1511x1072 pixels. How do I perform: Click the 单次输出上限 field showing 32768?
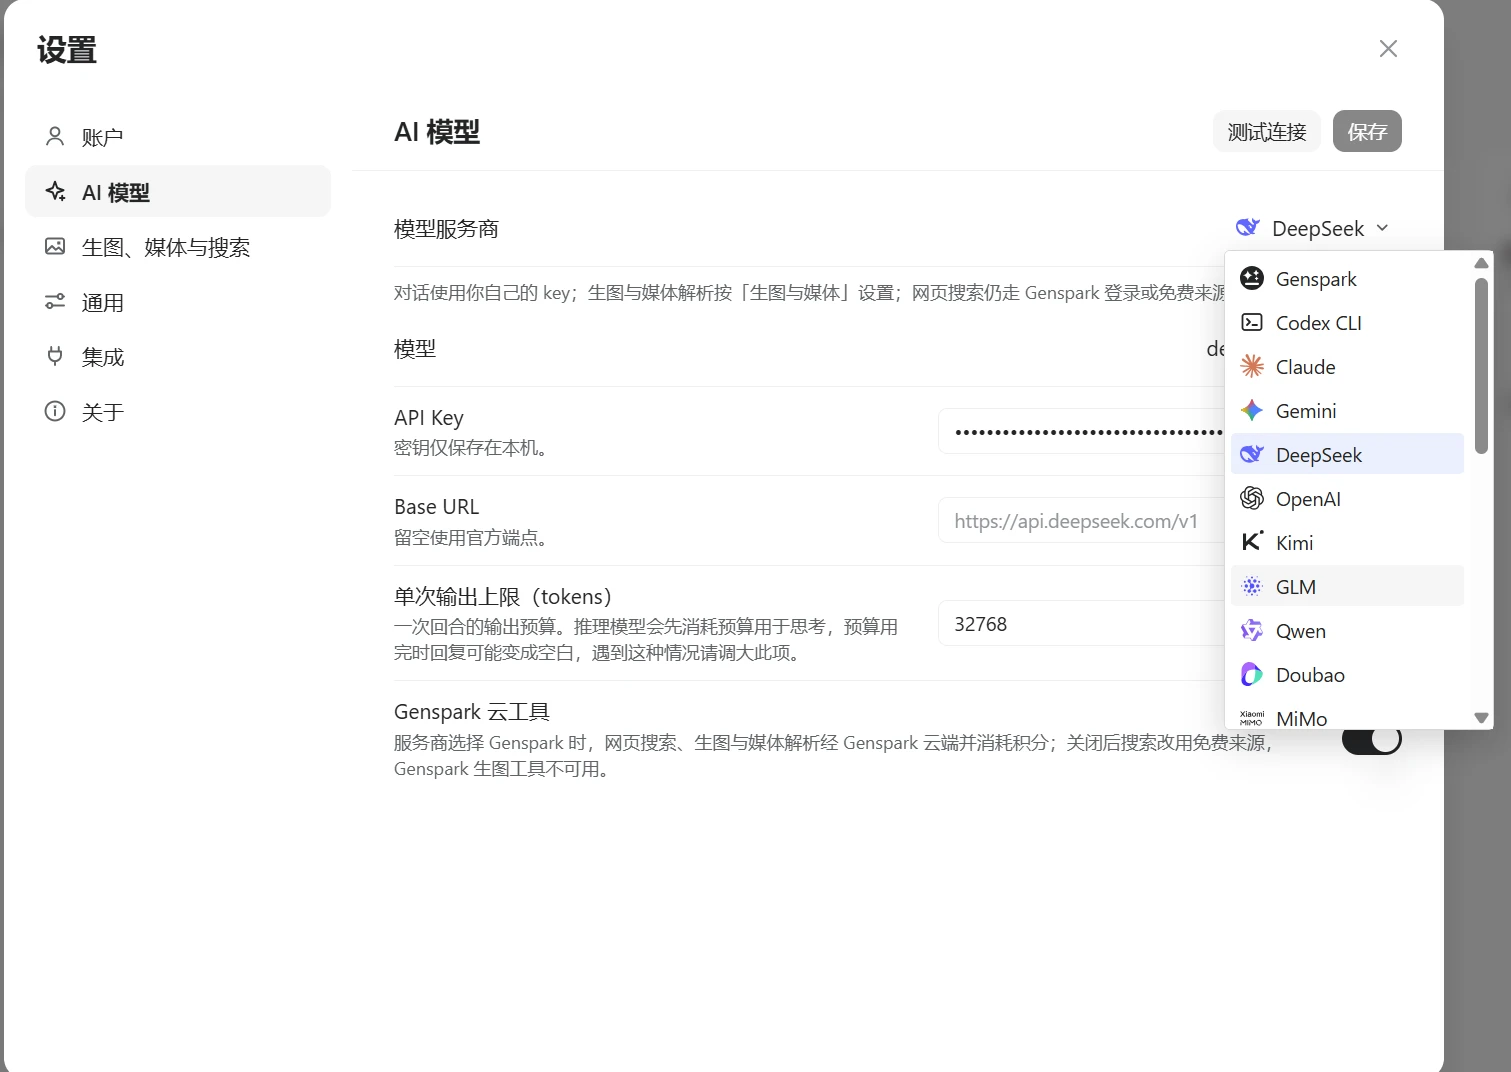pos(1081,623)
